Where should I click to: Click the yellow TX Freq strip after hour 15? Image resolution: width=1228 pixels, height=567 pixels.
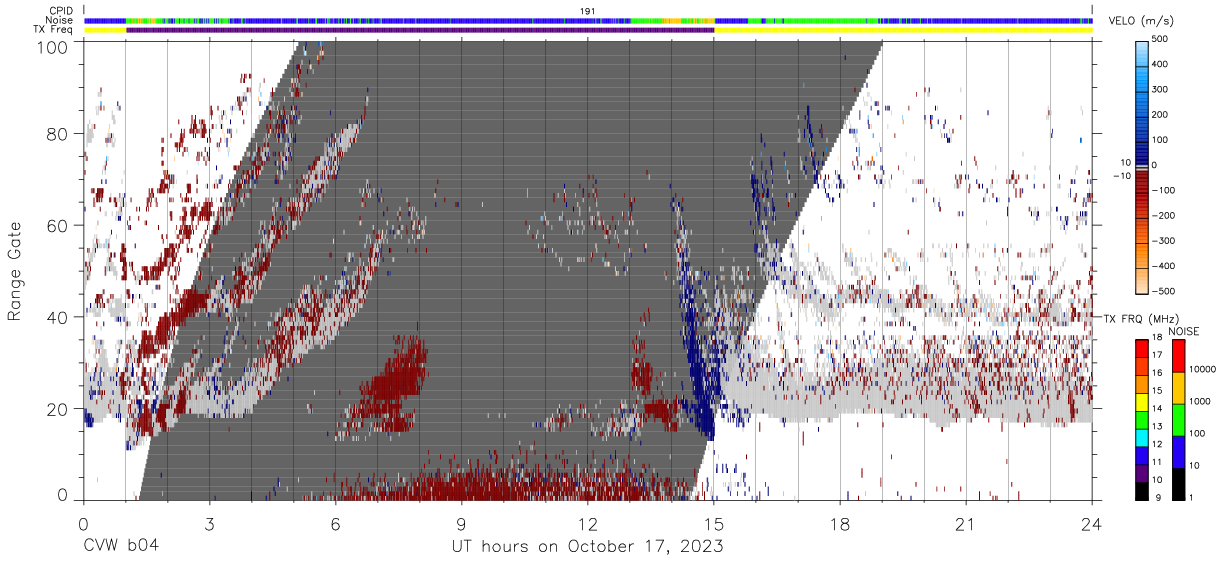click(903, 30)
